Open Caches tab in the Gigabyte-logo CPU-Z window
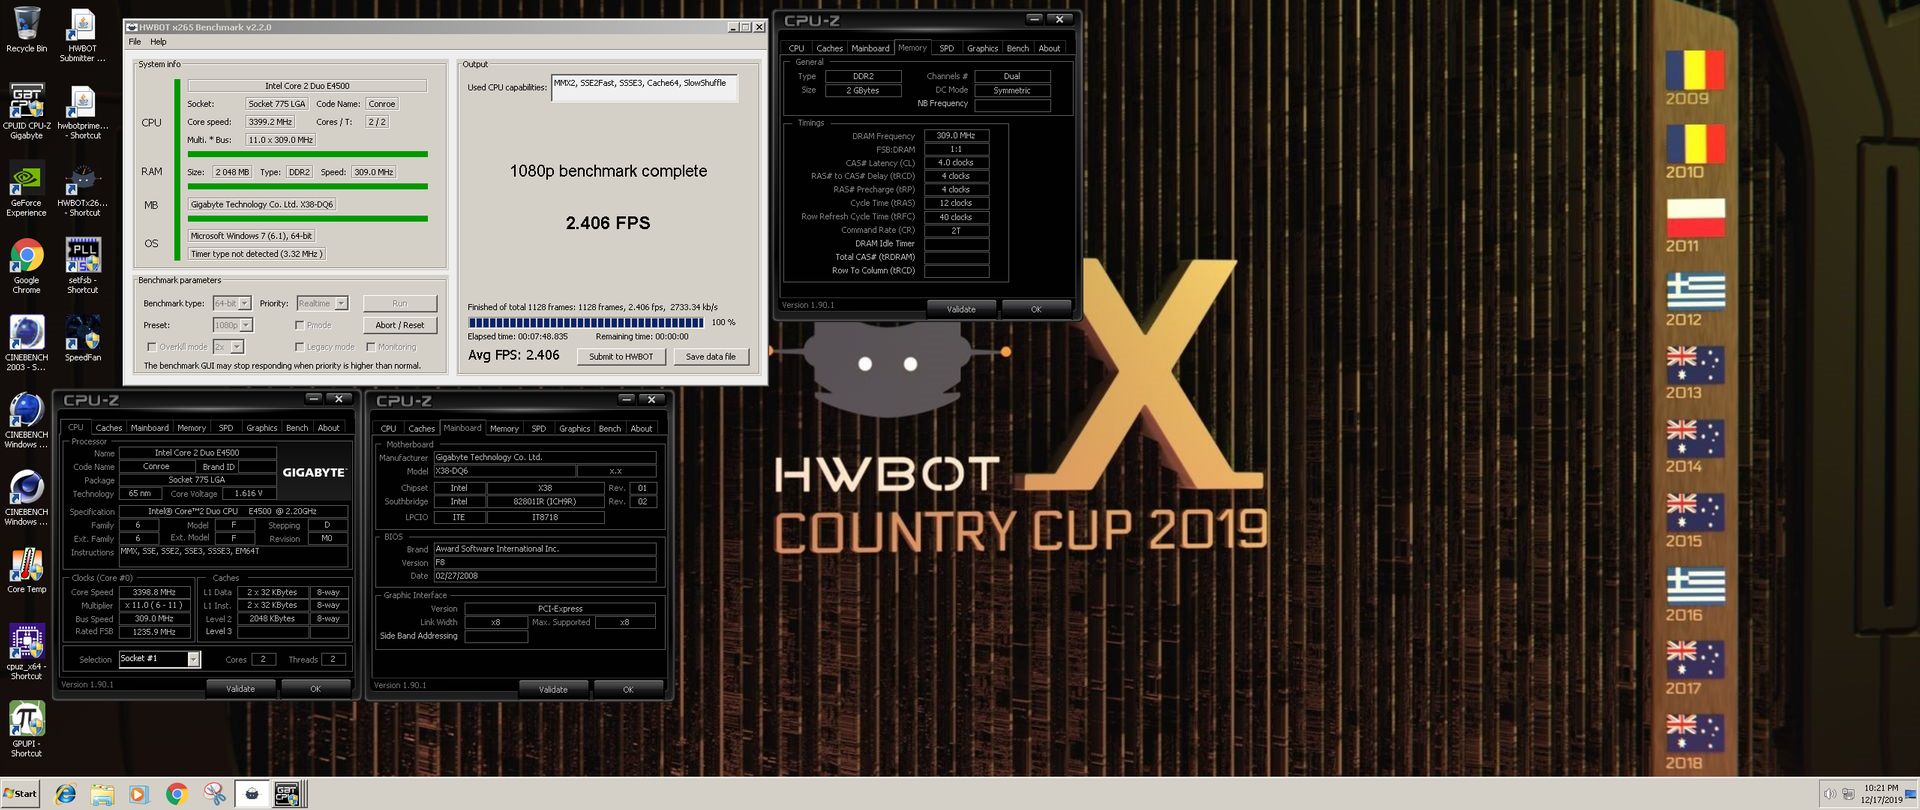 tap(109, 428)
